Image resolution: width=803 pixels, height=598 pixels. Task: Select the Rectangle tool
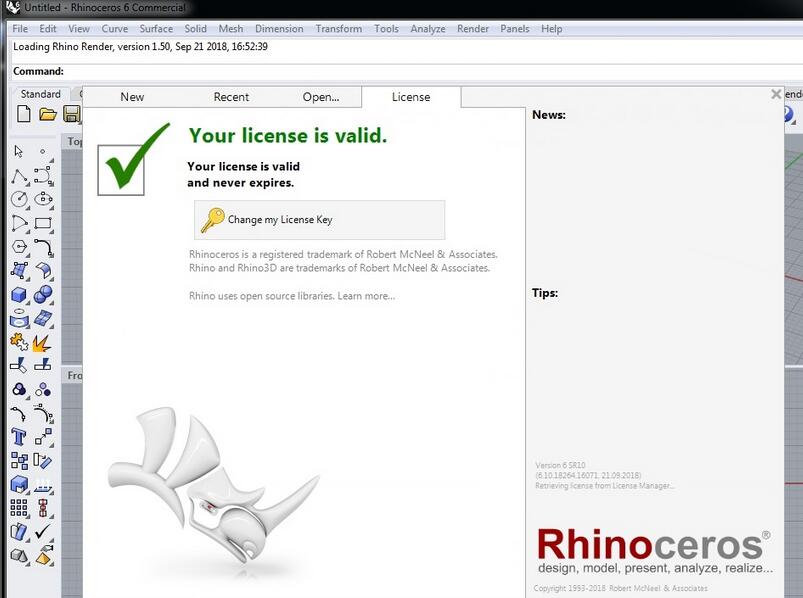[x=44, y=223]
